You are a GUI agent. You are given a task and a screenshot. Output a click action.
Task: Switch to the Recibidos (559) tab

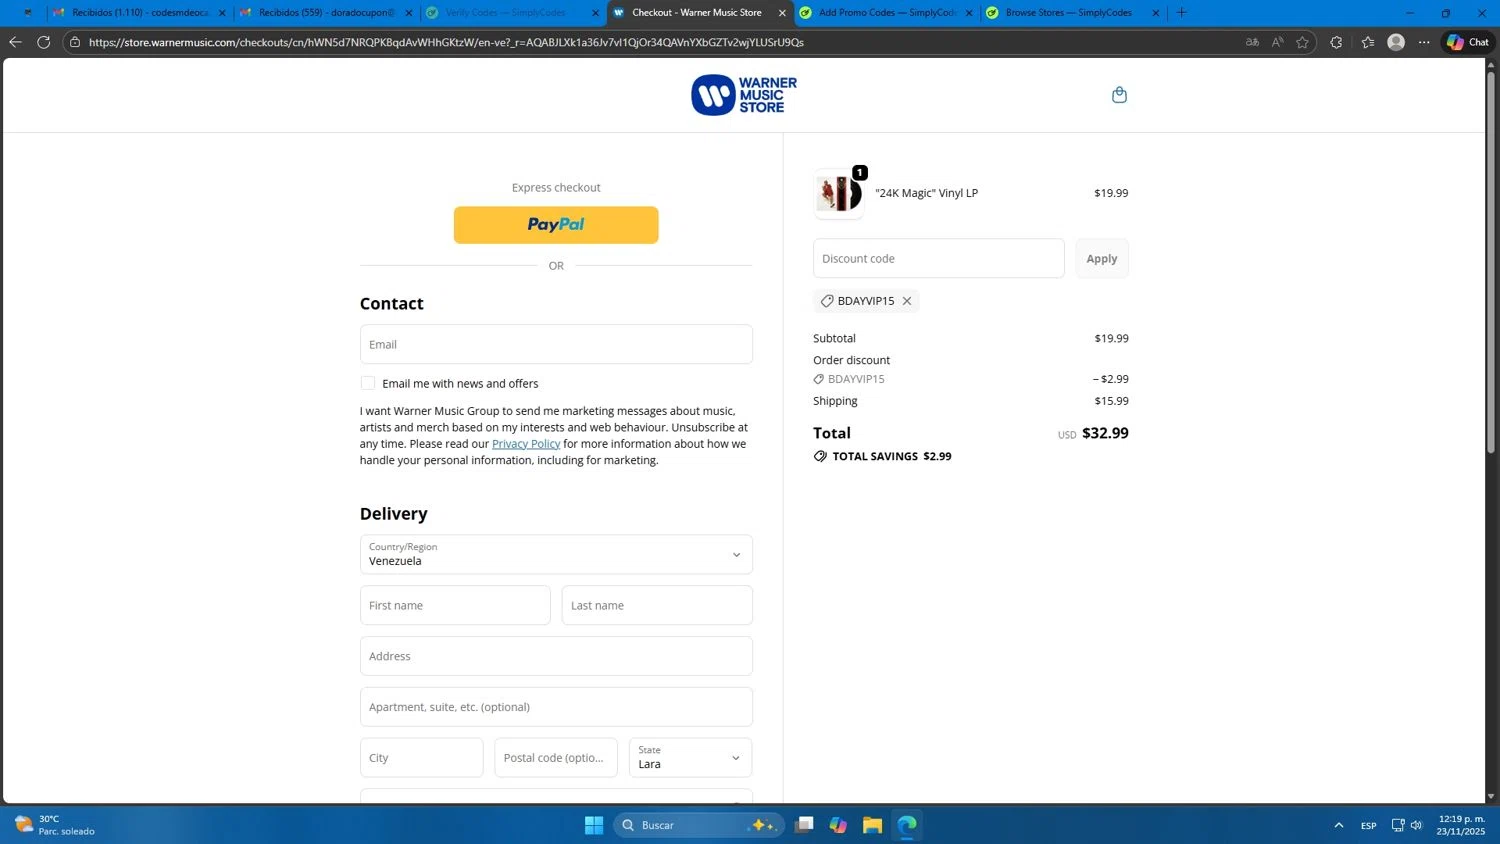click(x=326, y=13)
